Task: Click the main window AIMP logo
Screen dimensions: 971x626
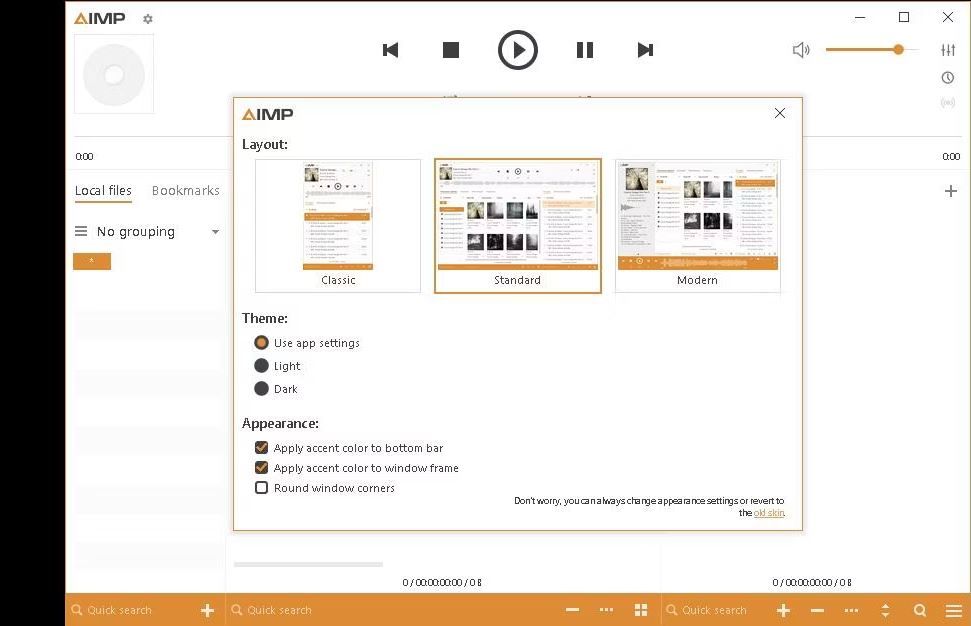Action: click(x=100, y=19)
